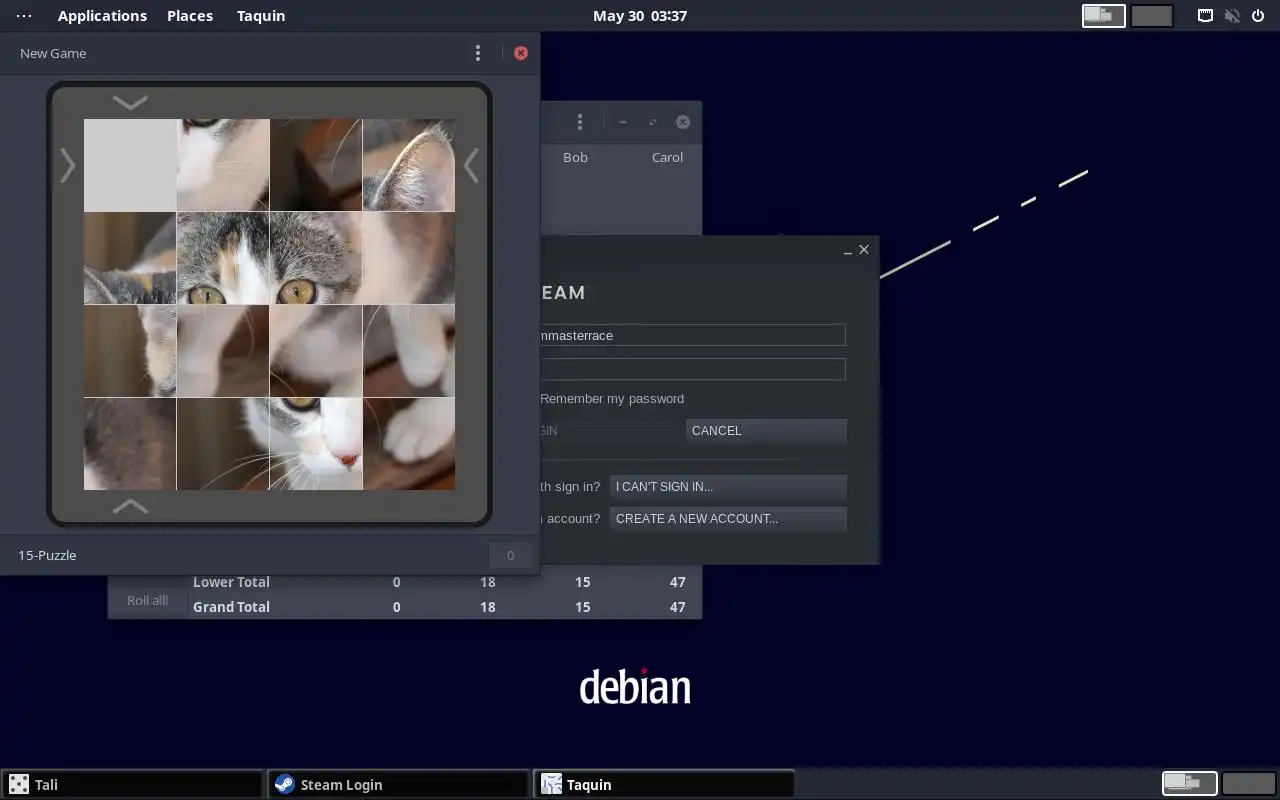Click the Carol column header in Tali

(x=667, y=157)
